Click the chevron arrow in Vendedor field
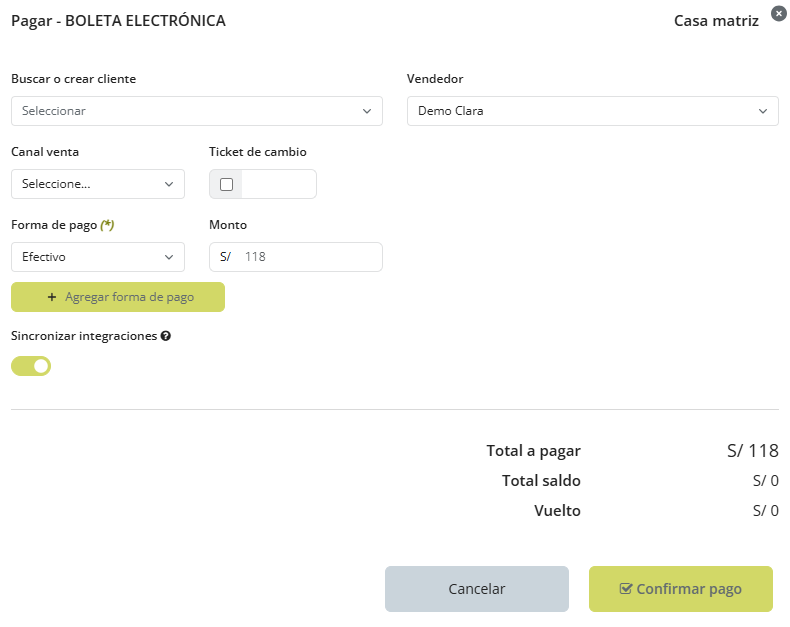 (763, 111)
